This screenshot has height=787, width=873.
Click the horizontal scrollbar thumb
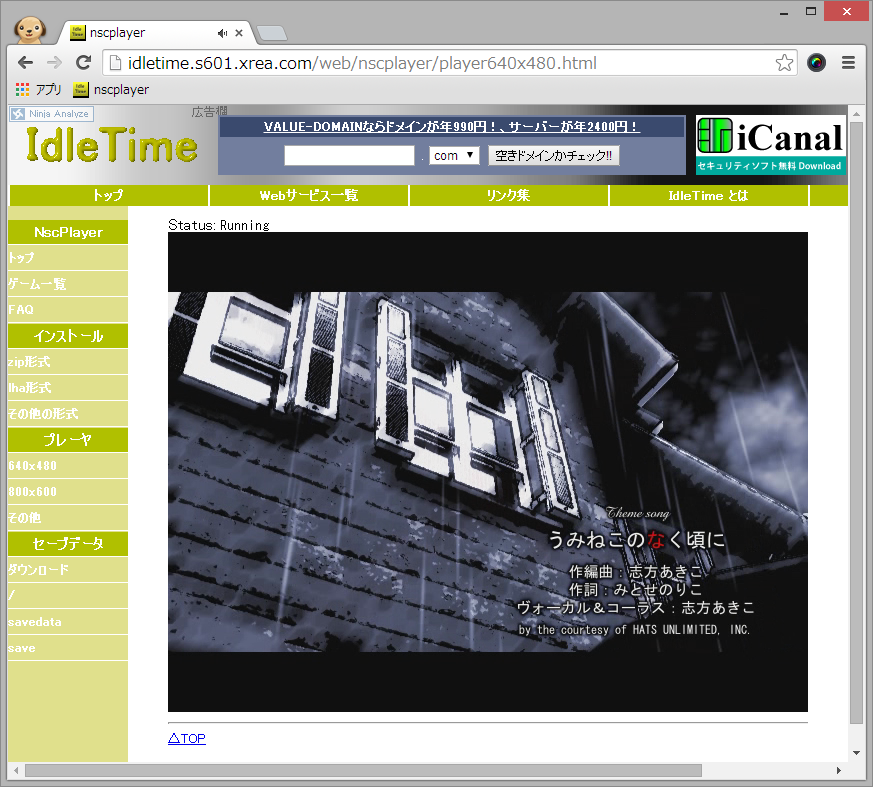[363, 770]
